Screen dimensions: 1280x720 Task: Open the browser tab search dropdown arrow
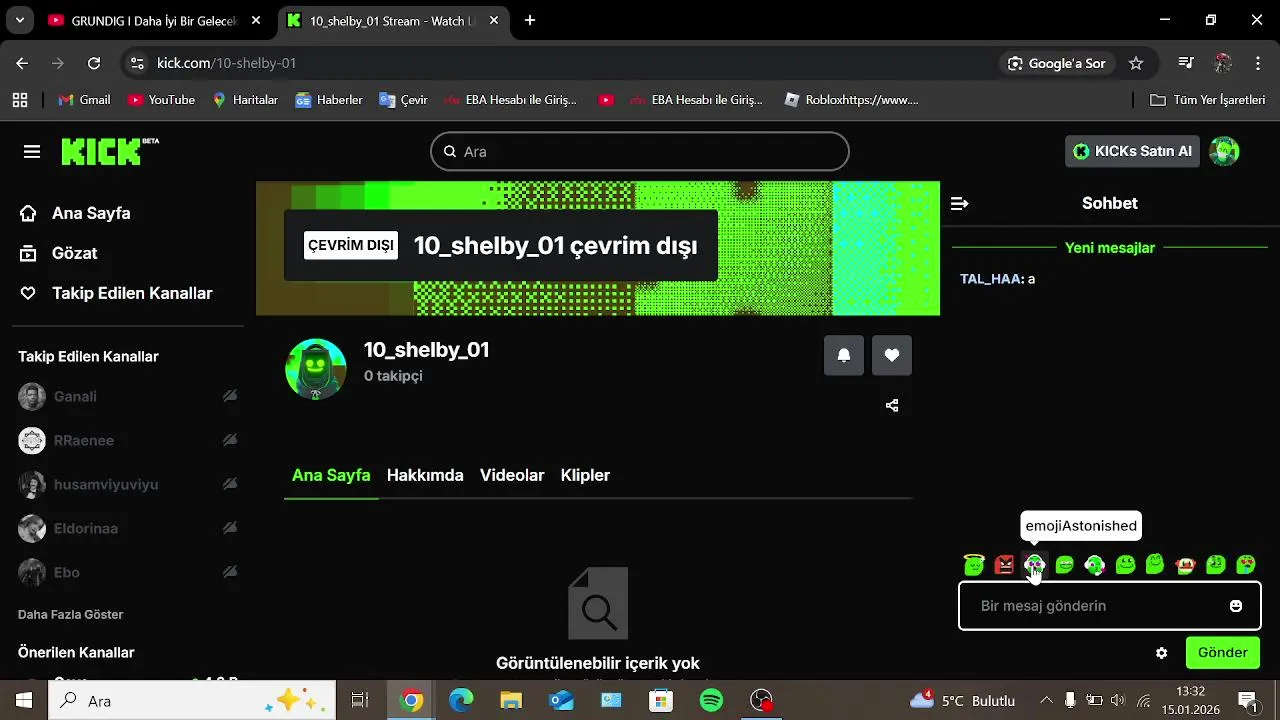click(x=20, y=20)
